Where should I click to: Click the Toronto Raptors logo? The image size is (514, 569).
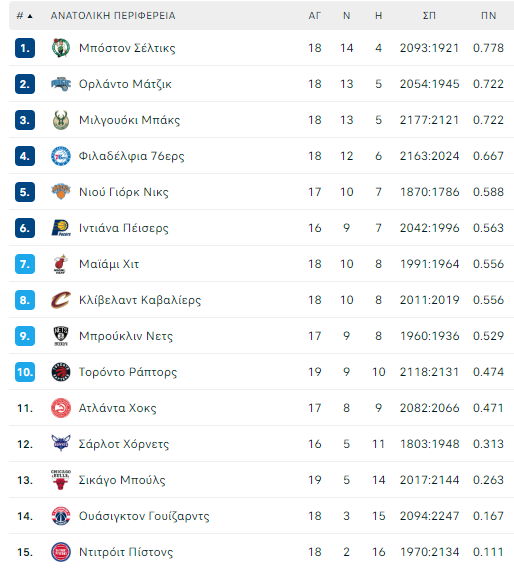click(61, 372)
